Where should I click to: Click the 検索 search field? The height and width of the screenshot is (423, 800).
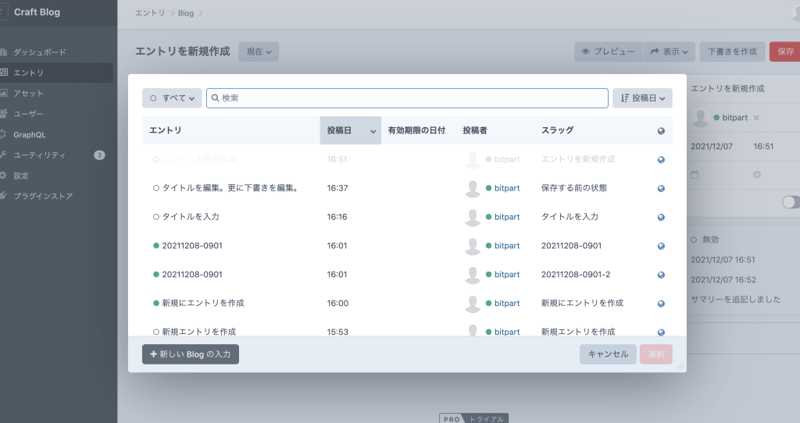[x=407, y=98]
